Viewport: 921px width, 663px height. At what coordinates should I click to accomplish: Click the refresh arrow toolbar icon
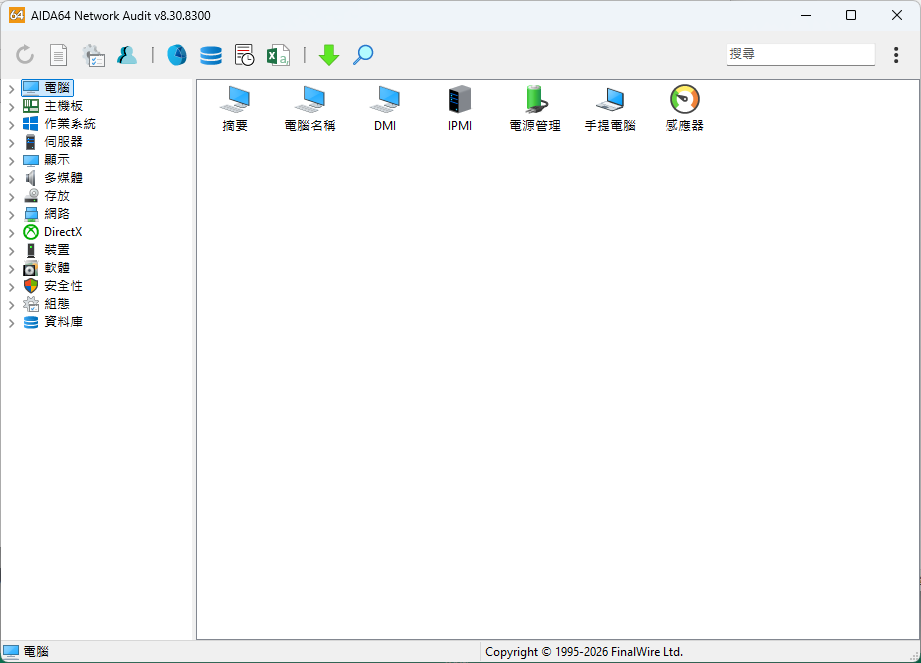[x=25, y=55]
